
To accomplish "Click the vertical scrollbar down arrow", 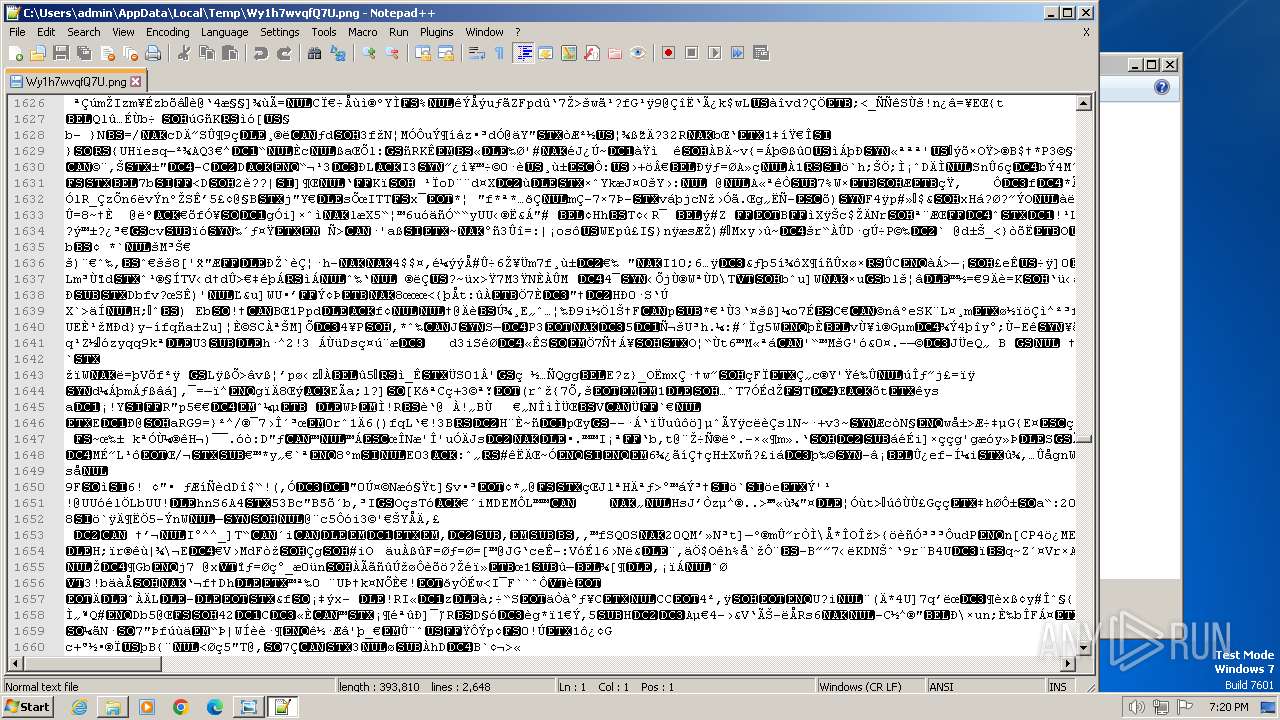I will coord(1083,650).
